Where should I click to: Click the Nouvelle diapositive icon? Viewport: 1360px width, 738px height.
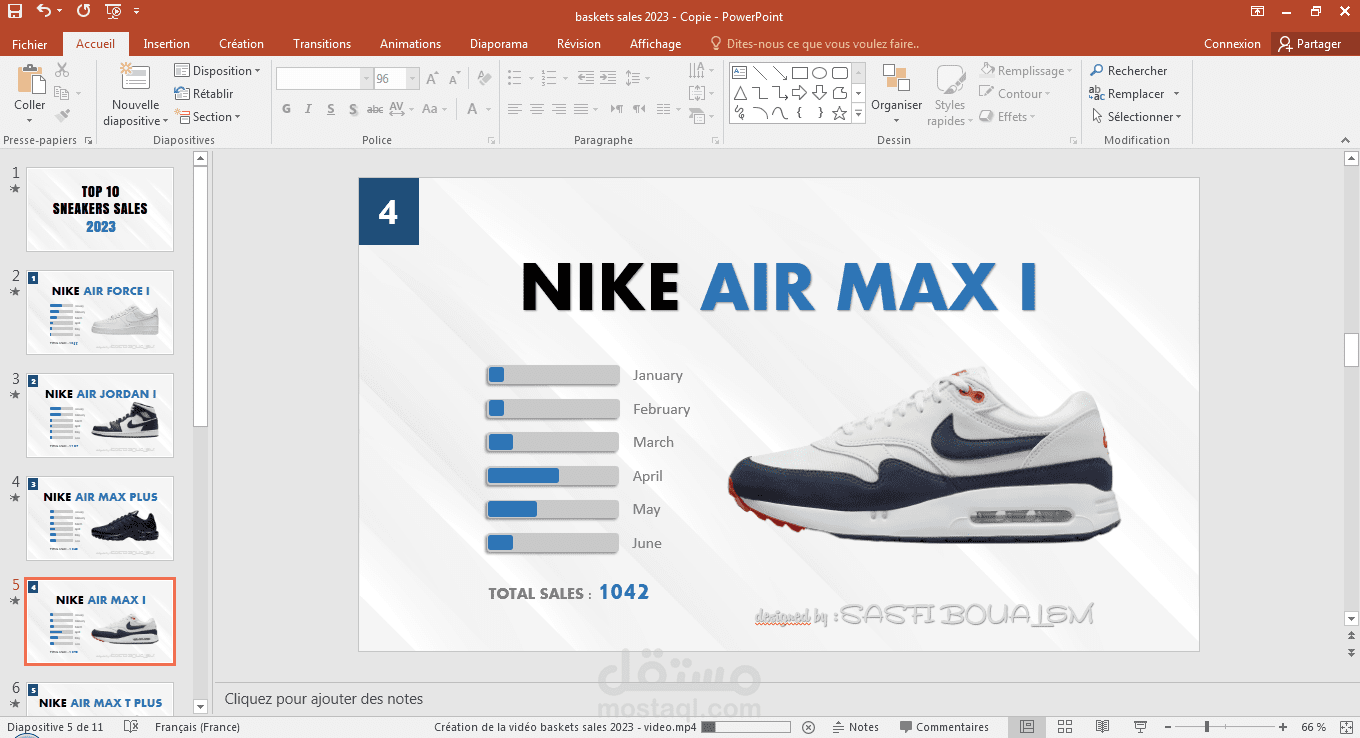pos(135,78)
